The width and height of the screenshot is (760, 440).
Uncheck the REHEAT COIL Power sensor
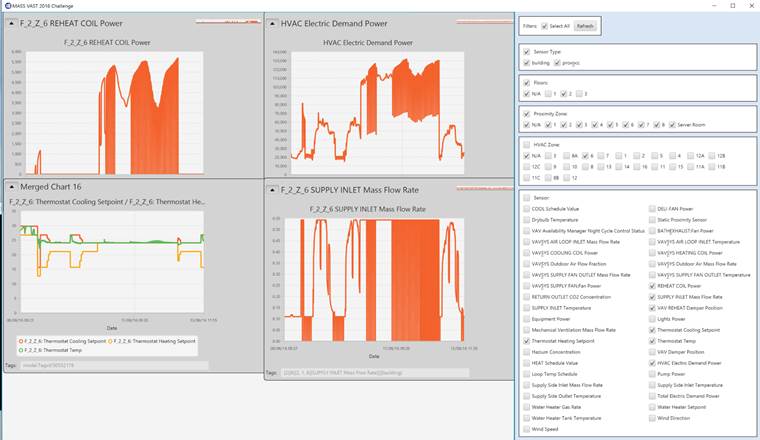[653, 287]
